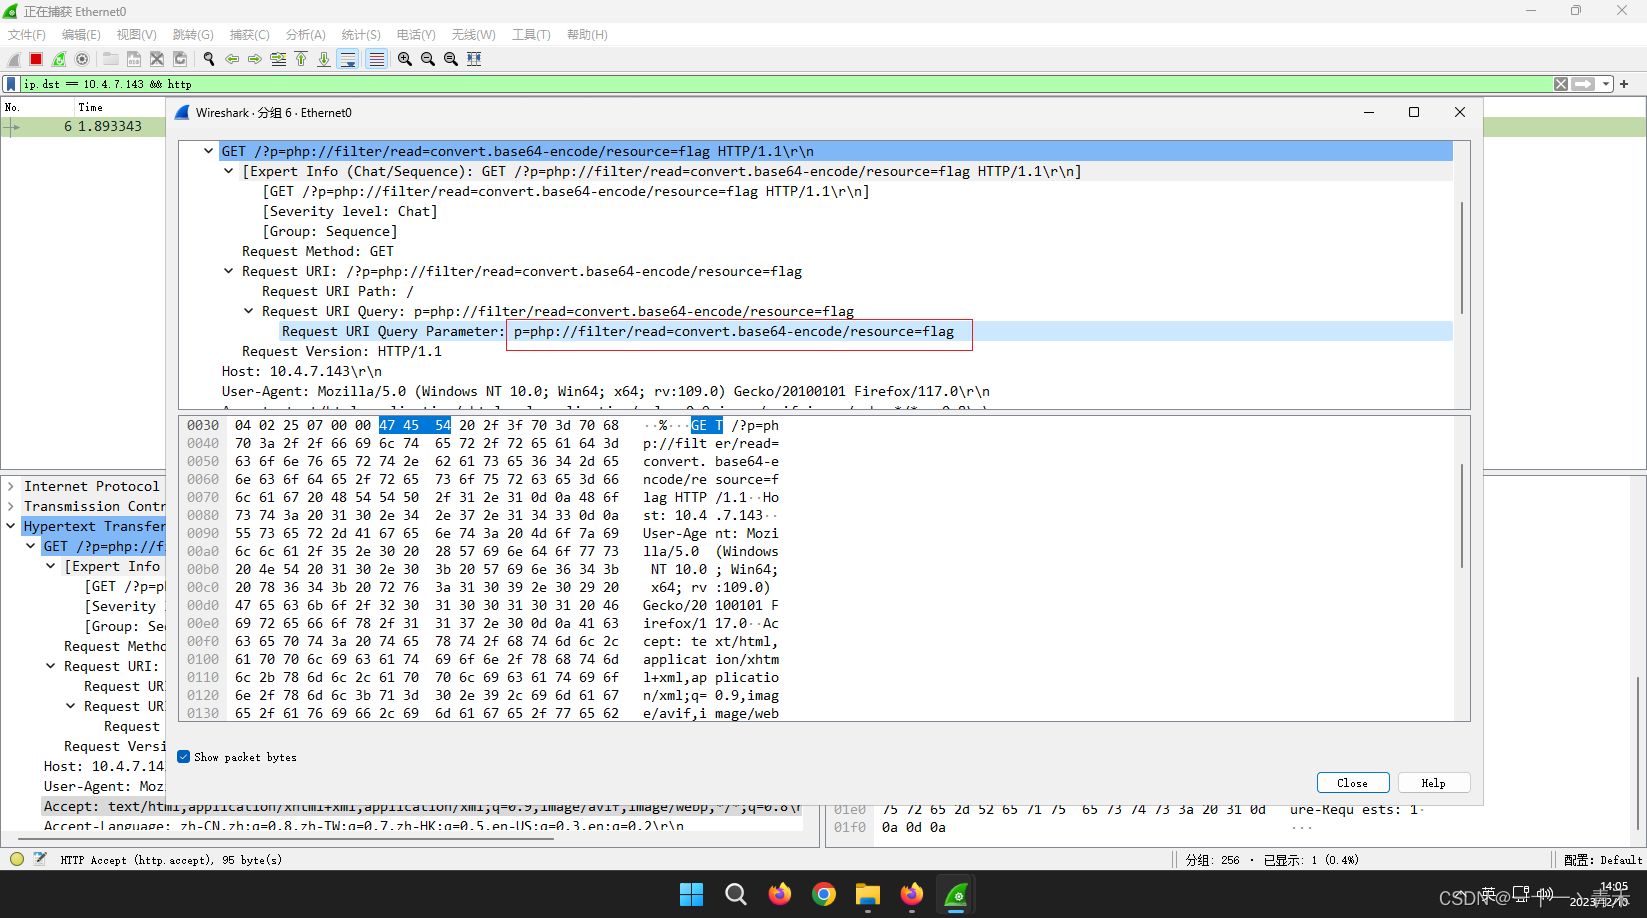Click the expert info status circle icon
Image resolution: width=1647 pixels, height=918 pixels.
pos(17,859)
